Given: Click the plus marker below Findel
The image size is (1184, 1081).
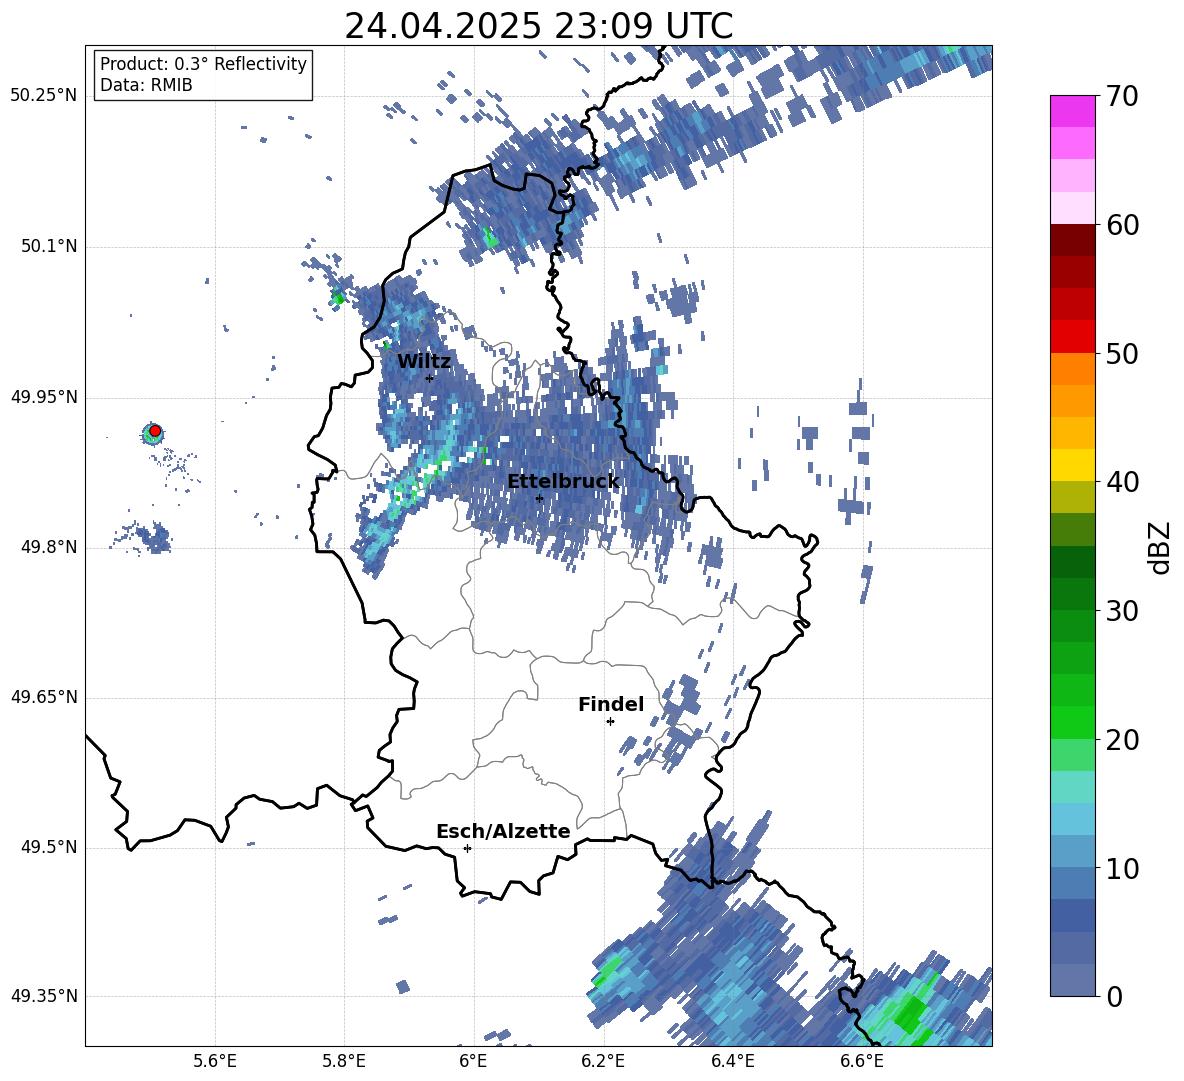Looking at the screenshot, I should [610, 722].
